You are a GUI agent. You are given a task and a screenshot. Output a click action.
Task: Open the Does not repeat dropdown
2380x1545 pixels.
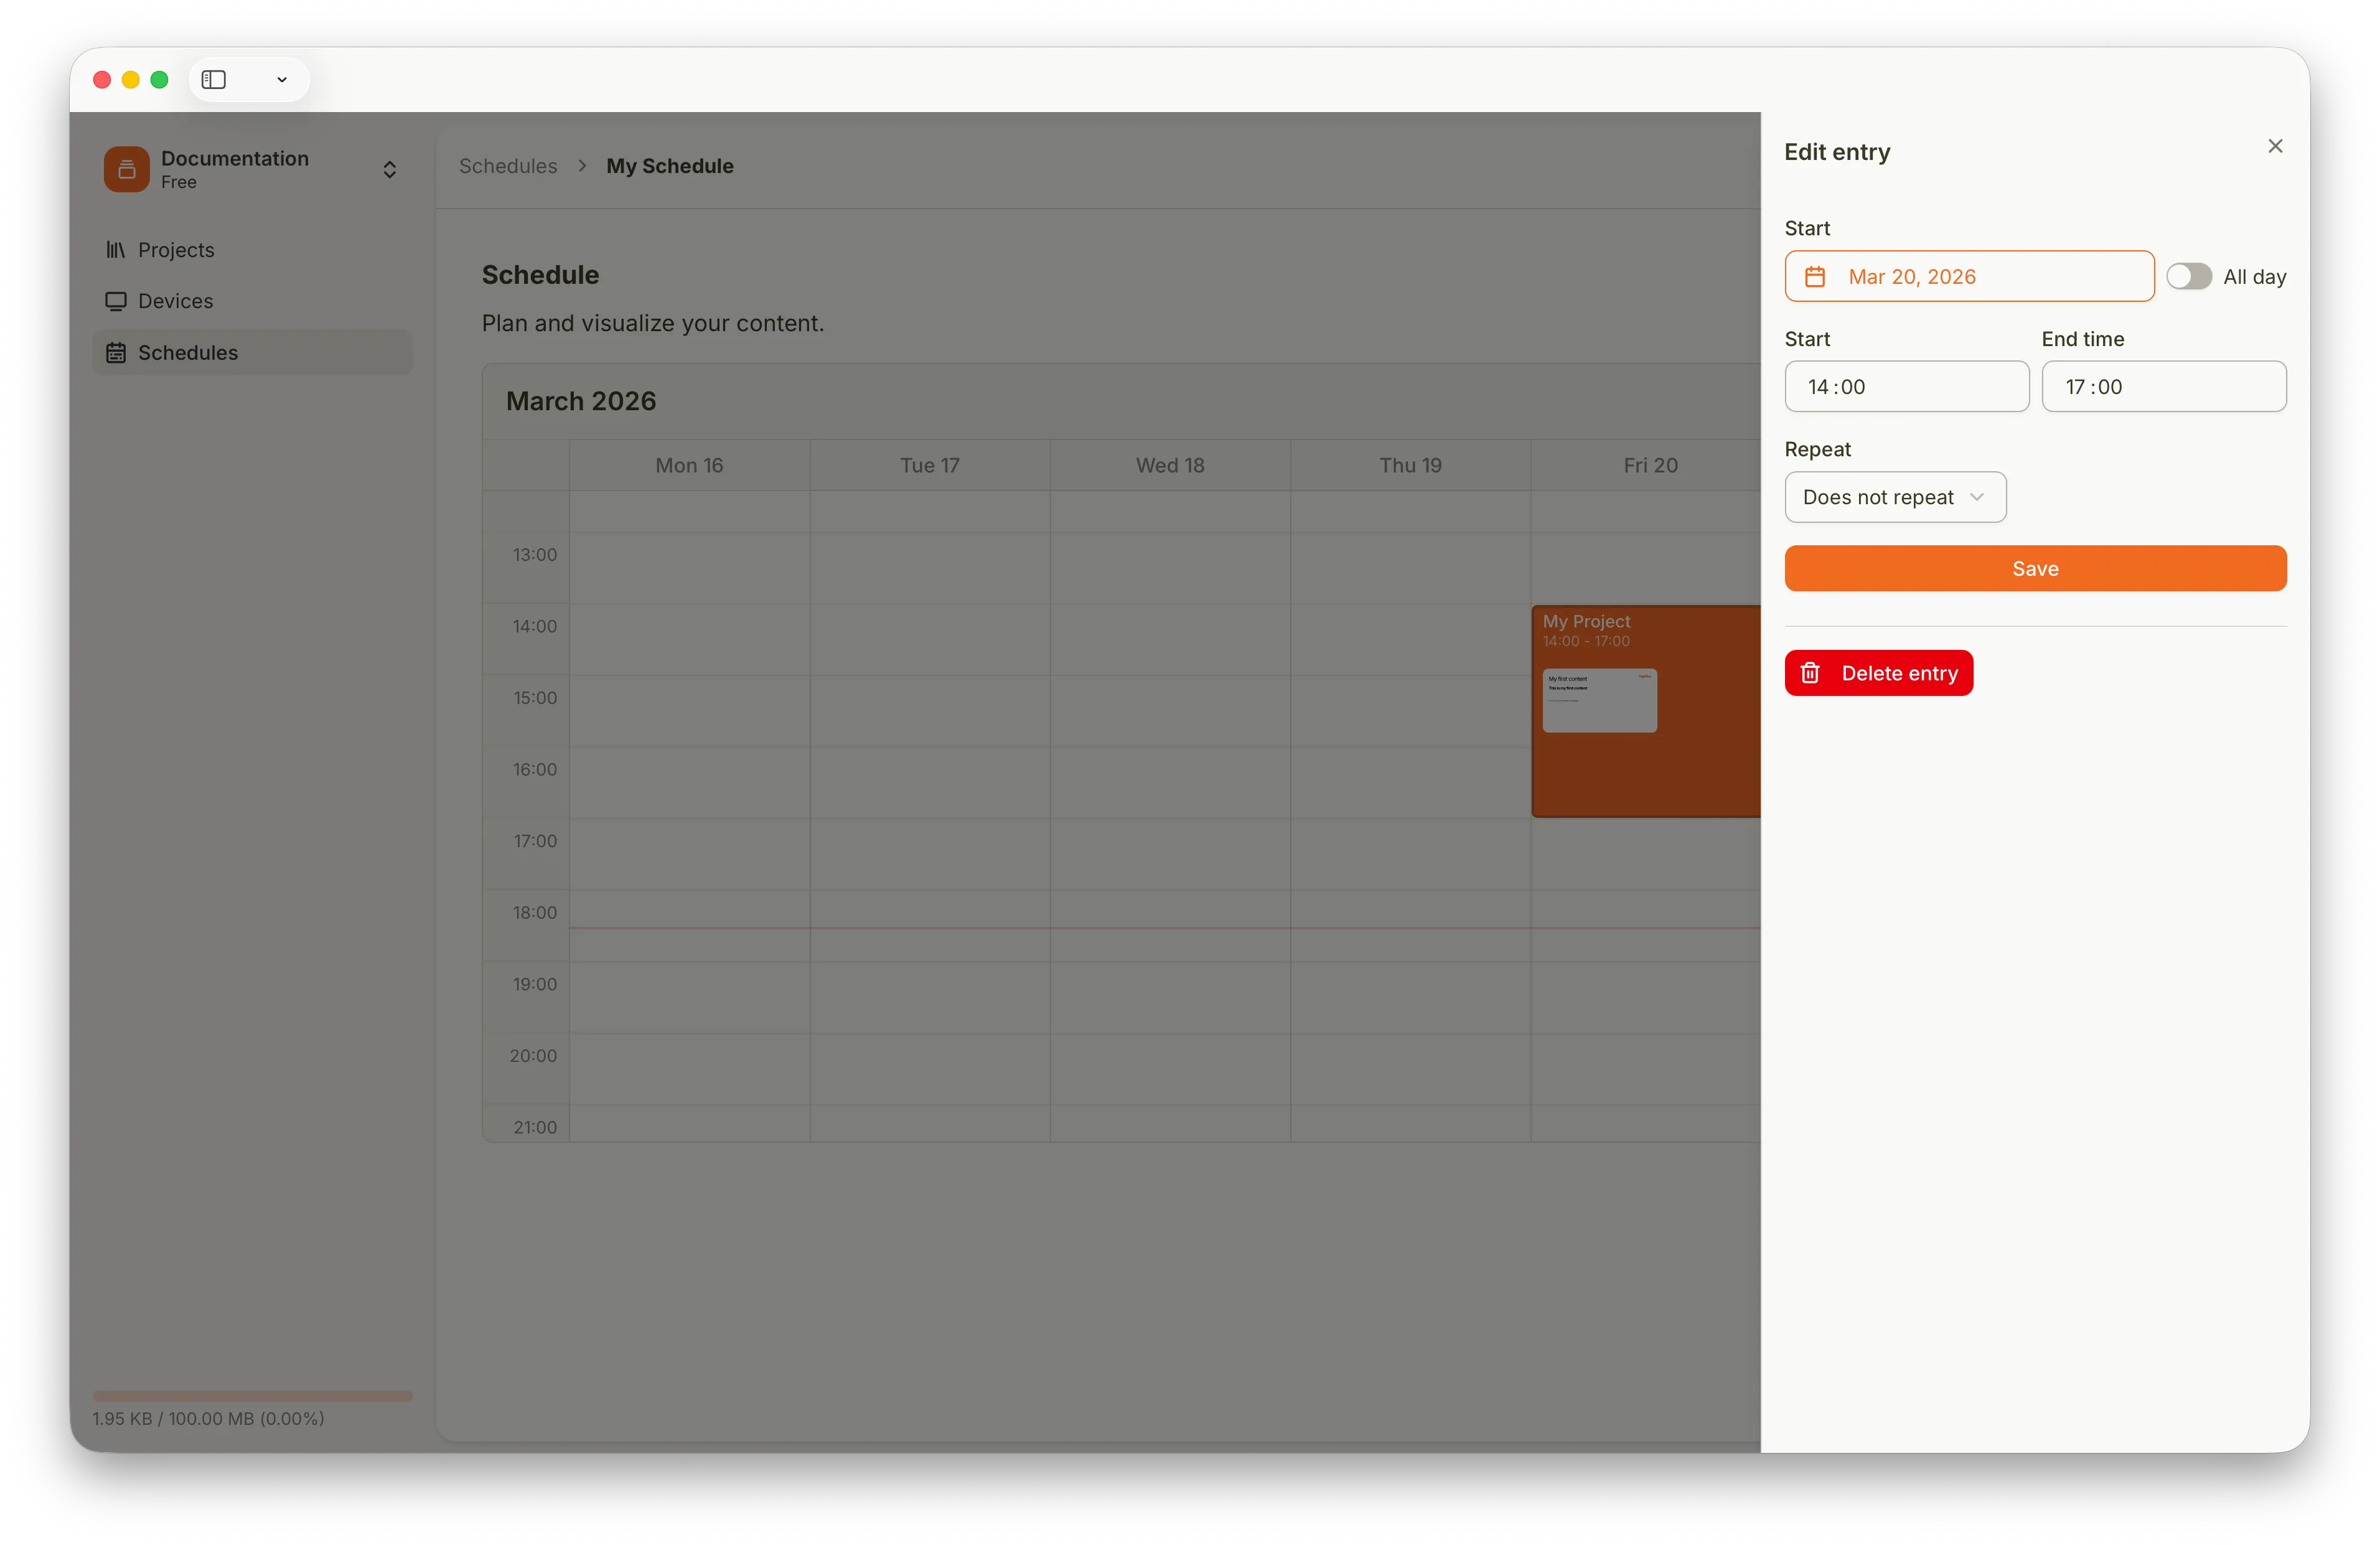(1894, 497)
